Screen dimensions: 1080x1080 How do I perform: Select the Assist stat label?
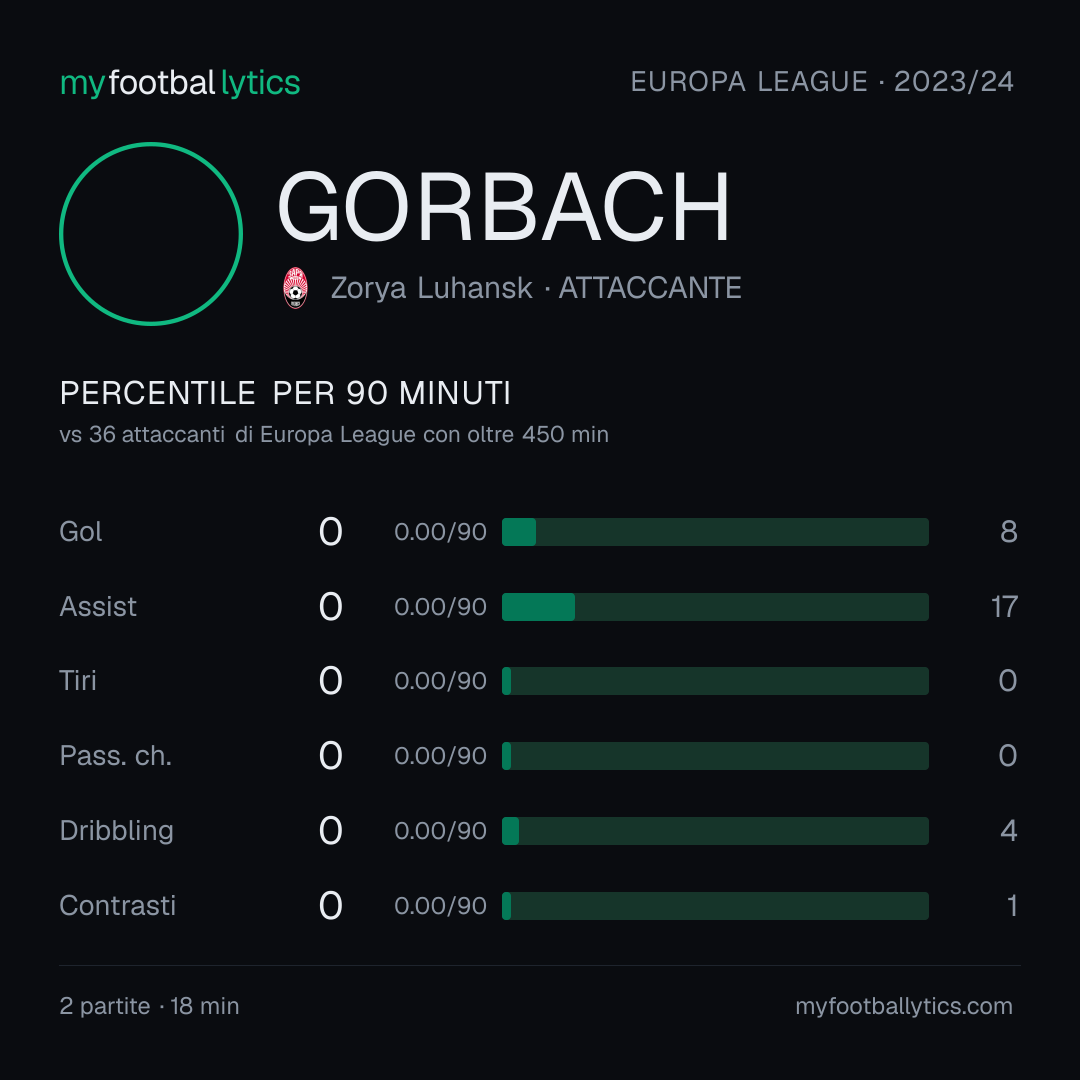98,607
